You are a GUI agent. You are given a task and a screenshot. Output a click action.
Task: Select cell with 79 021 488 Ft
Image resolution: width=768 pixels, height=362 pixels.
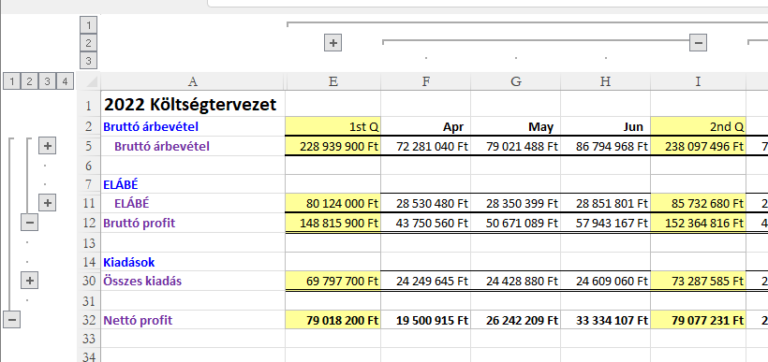(x=516, y=146)
